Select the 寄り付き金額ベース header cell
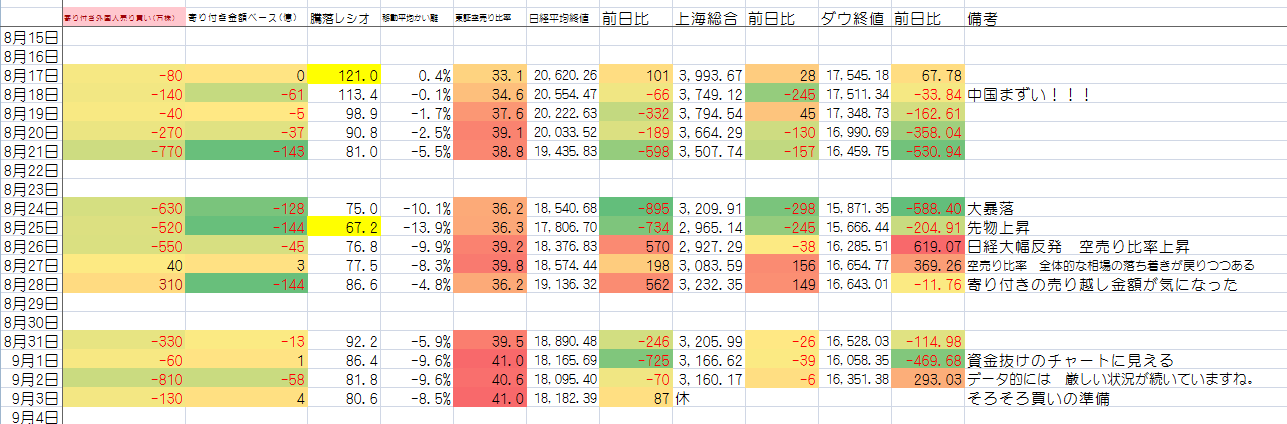Image resolution: width=1287 pixels, height=424 pixels. click(246, 19)
